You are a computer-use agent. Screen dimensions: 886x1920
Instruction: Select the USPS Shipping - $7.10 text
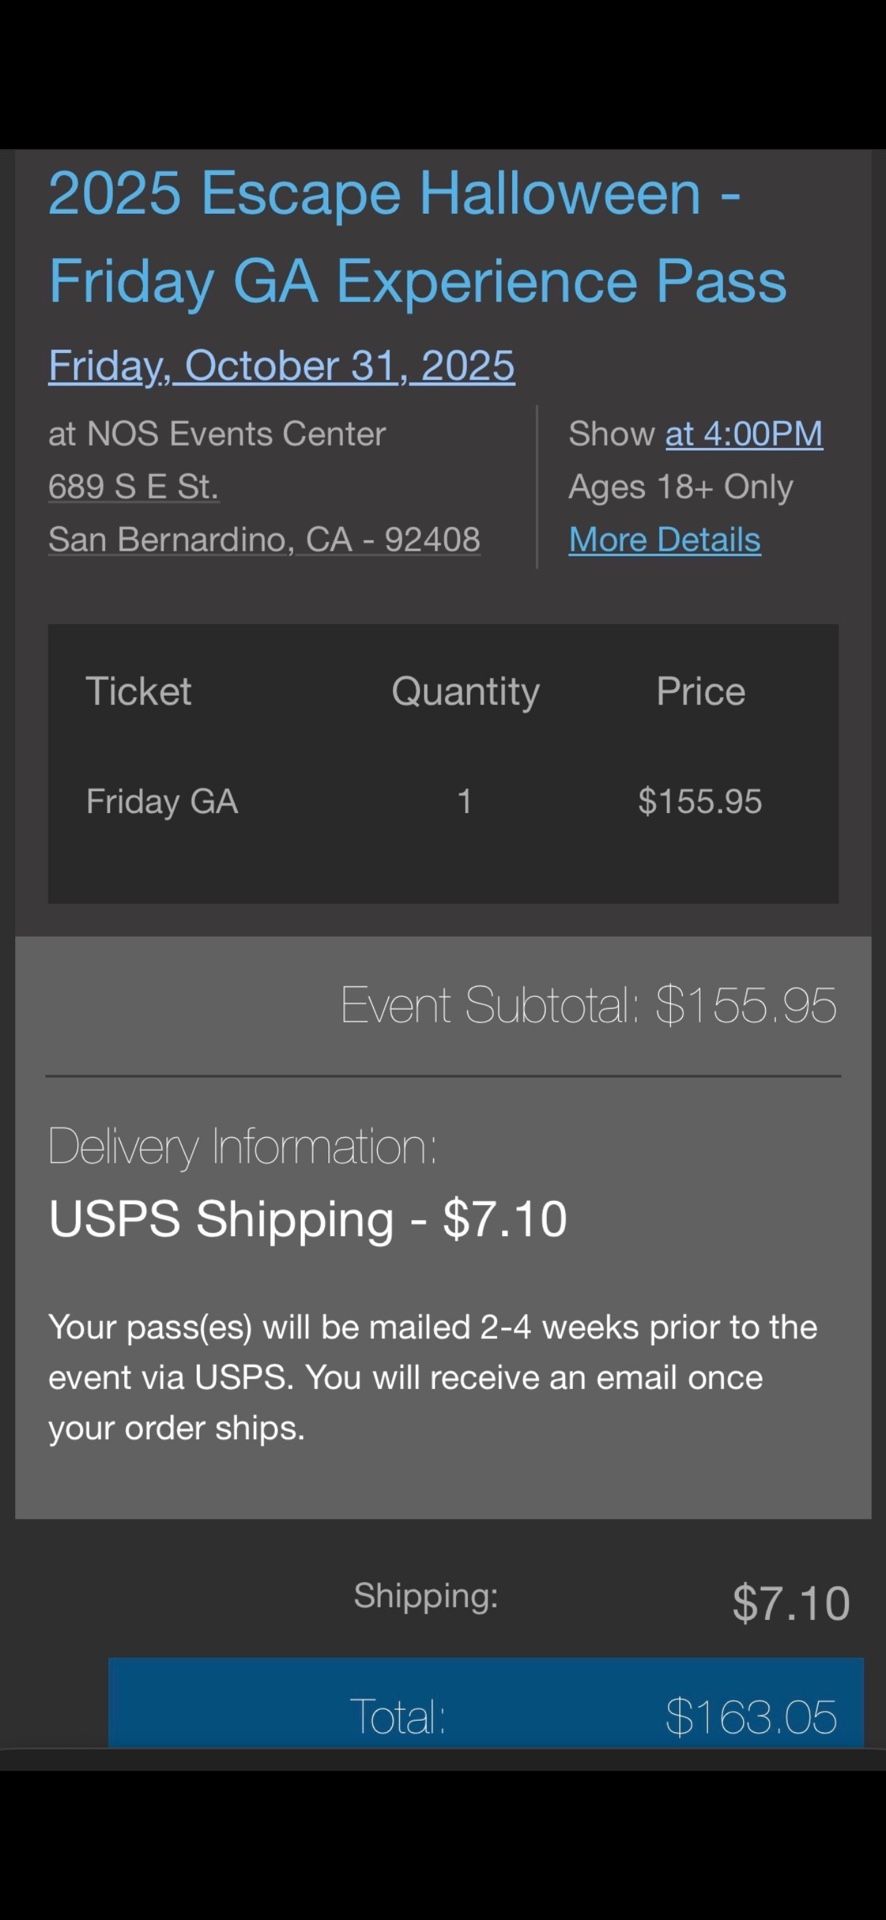pos(308,1219)
